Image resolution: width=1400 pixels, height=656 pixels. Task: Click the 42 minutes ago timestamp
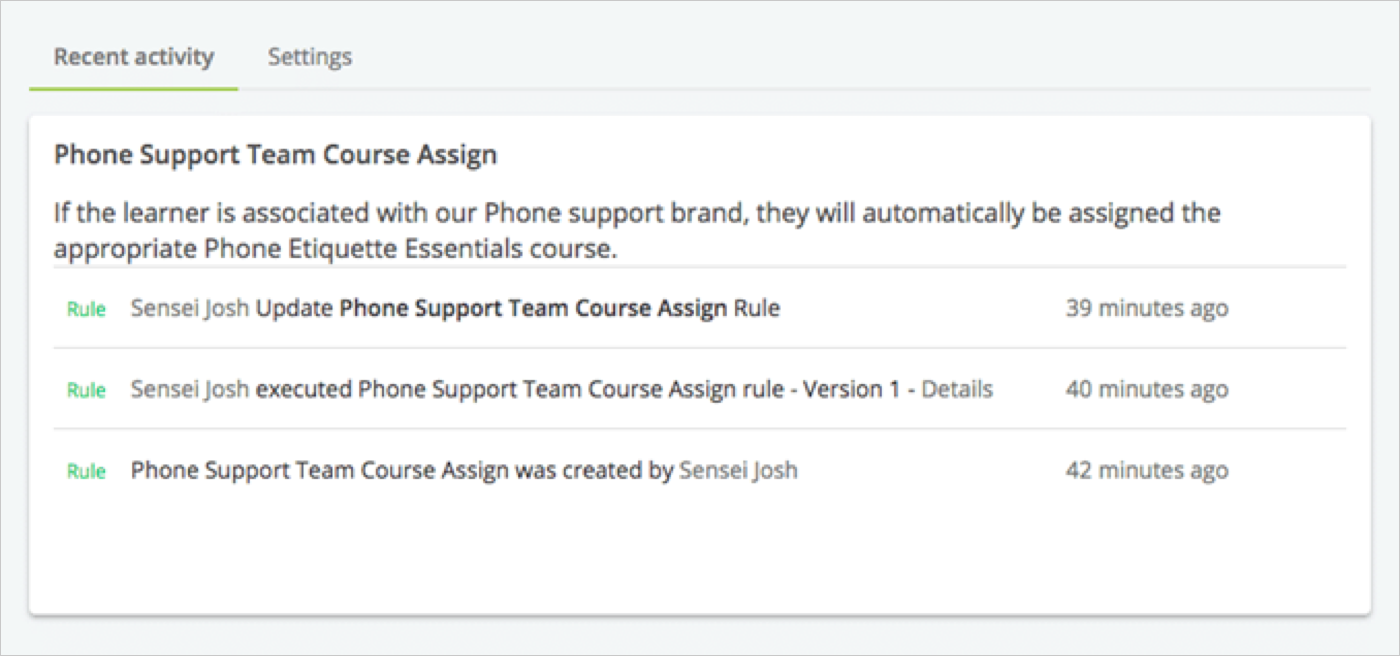click(x=1146, y=470)
